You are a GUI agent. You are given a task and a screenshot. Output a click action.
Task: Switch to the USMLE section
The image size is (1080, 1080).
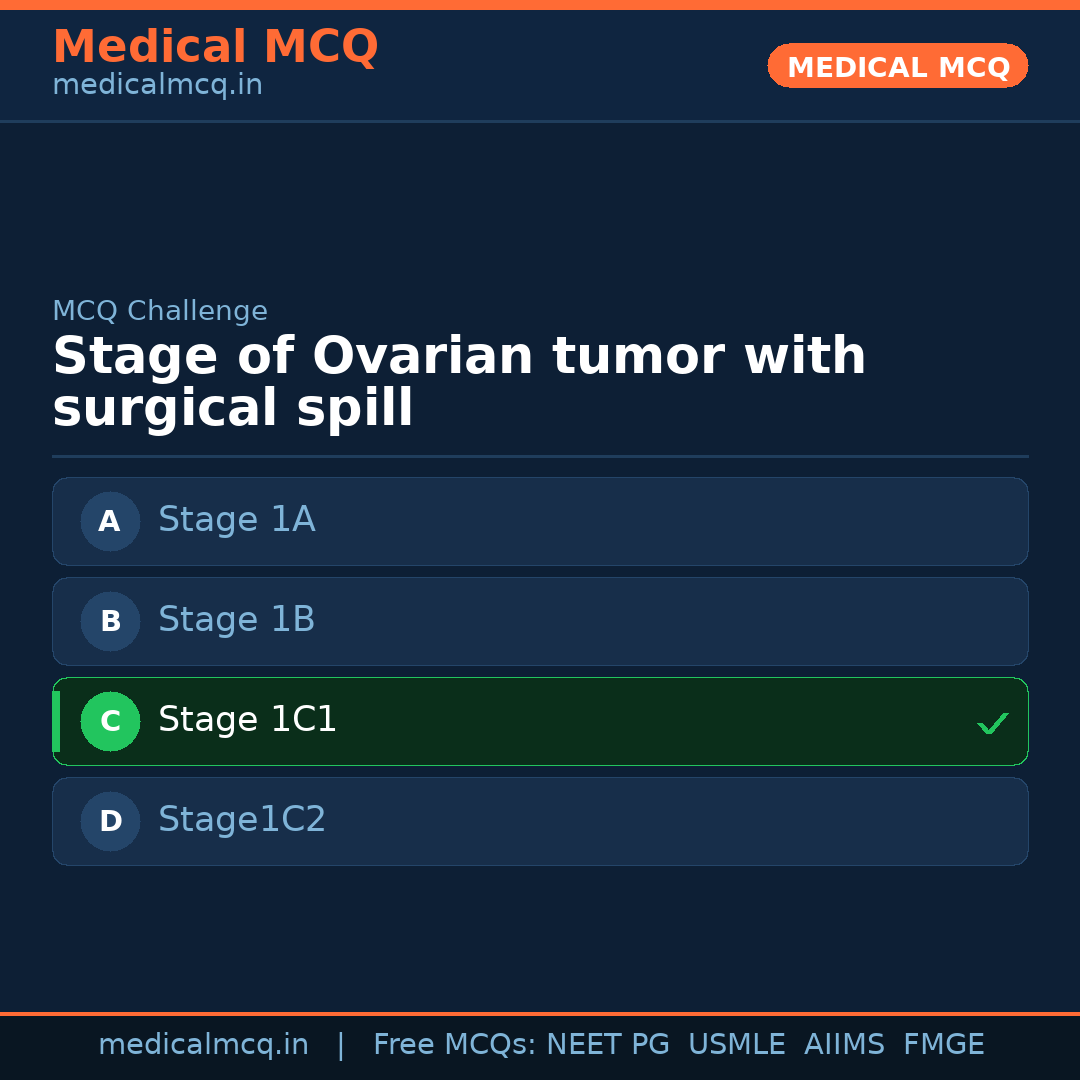[x=737, y=1044]
